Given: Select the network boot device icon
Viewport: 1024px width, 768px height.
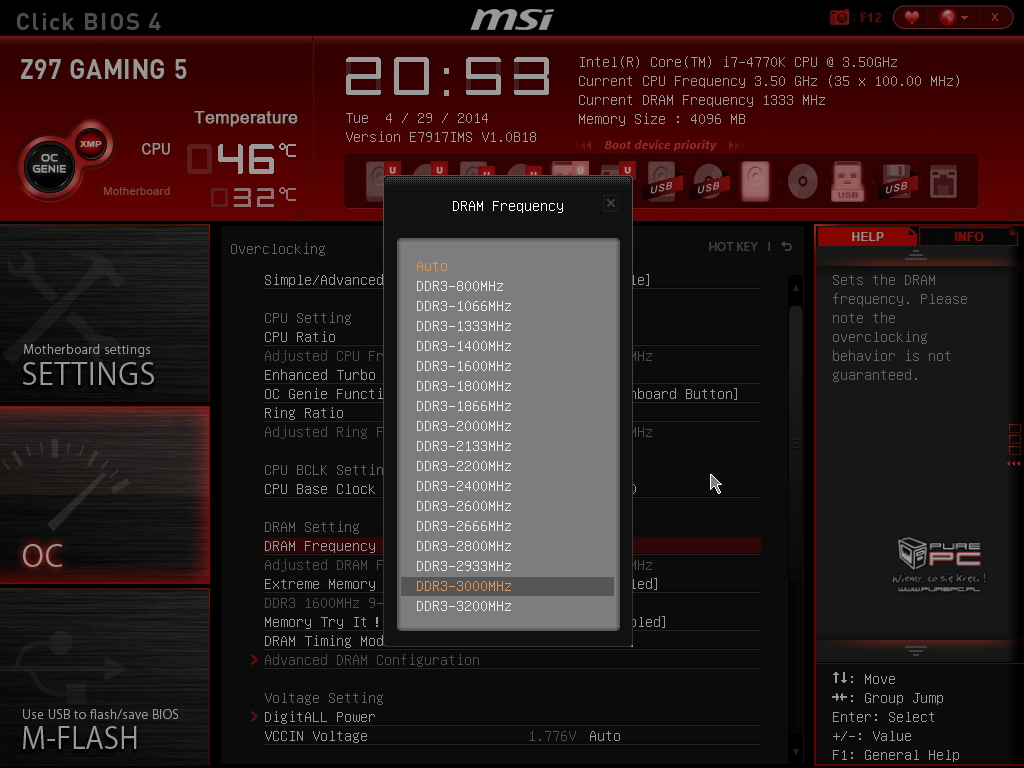Looking at the screenshot, I should click(943, 181).
